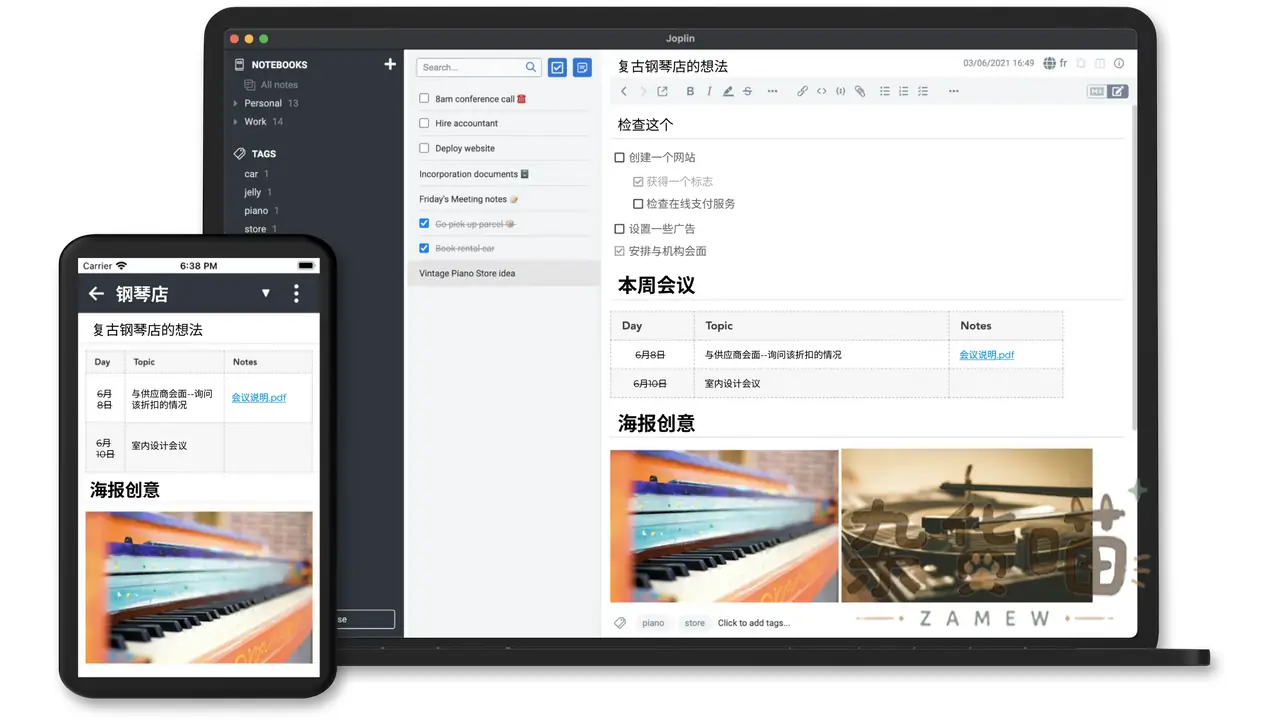Click the piano keyboard image in the desktop note

724,525
